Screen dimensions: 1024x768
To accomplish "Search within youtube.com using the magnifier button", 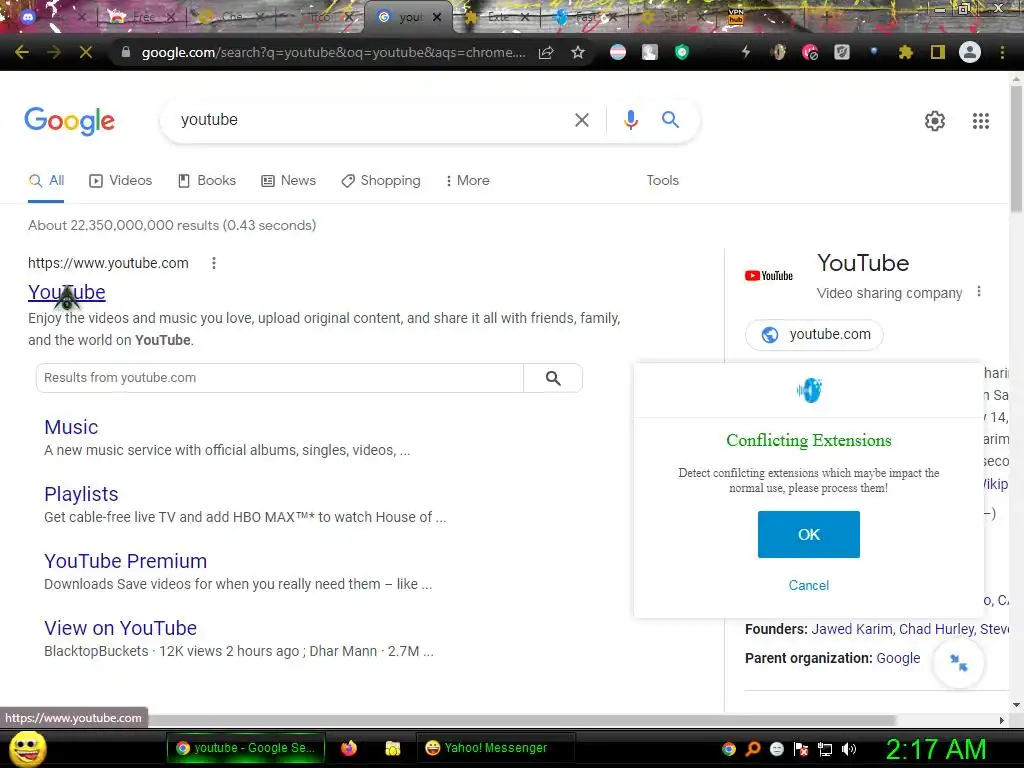I will pyautogui.click(x=553, y=378).
